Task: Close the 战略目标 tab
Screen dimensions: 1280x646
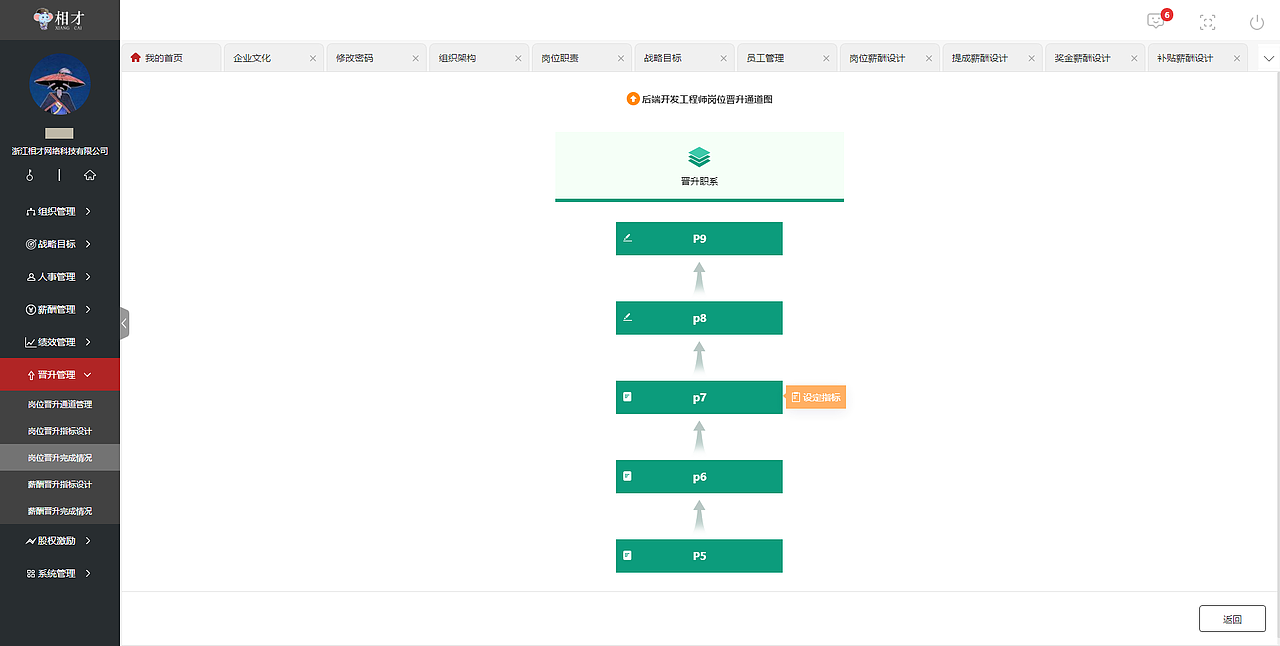Action: (x=723, y=58)
